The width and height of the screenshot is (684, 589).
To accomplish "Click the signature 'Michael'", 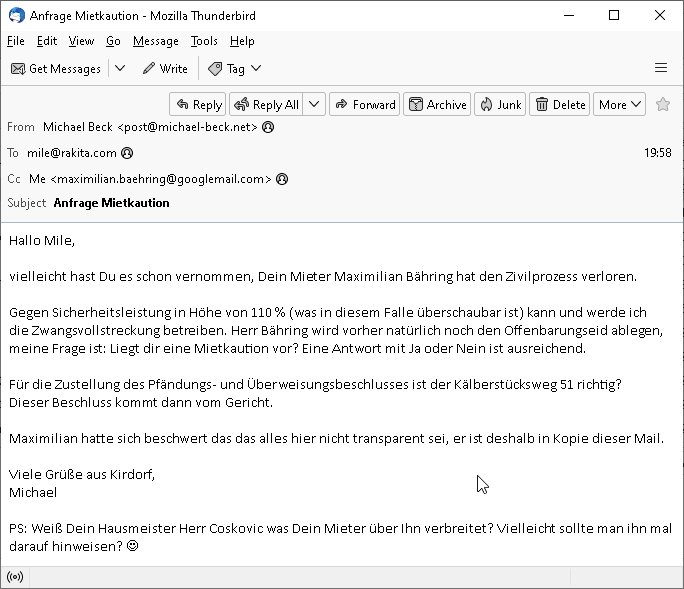I will click(33, 493).
